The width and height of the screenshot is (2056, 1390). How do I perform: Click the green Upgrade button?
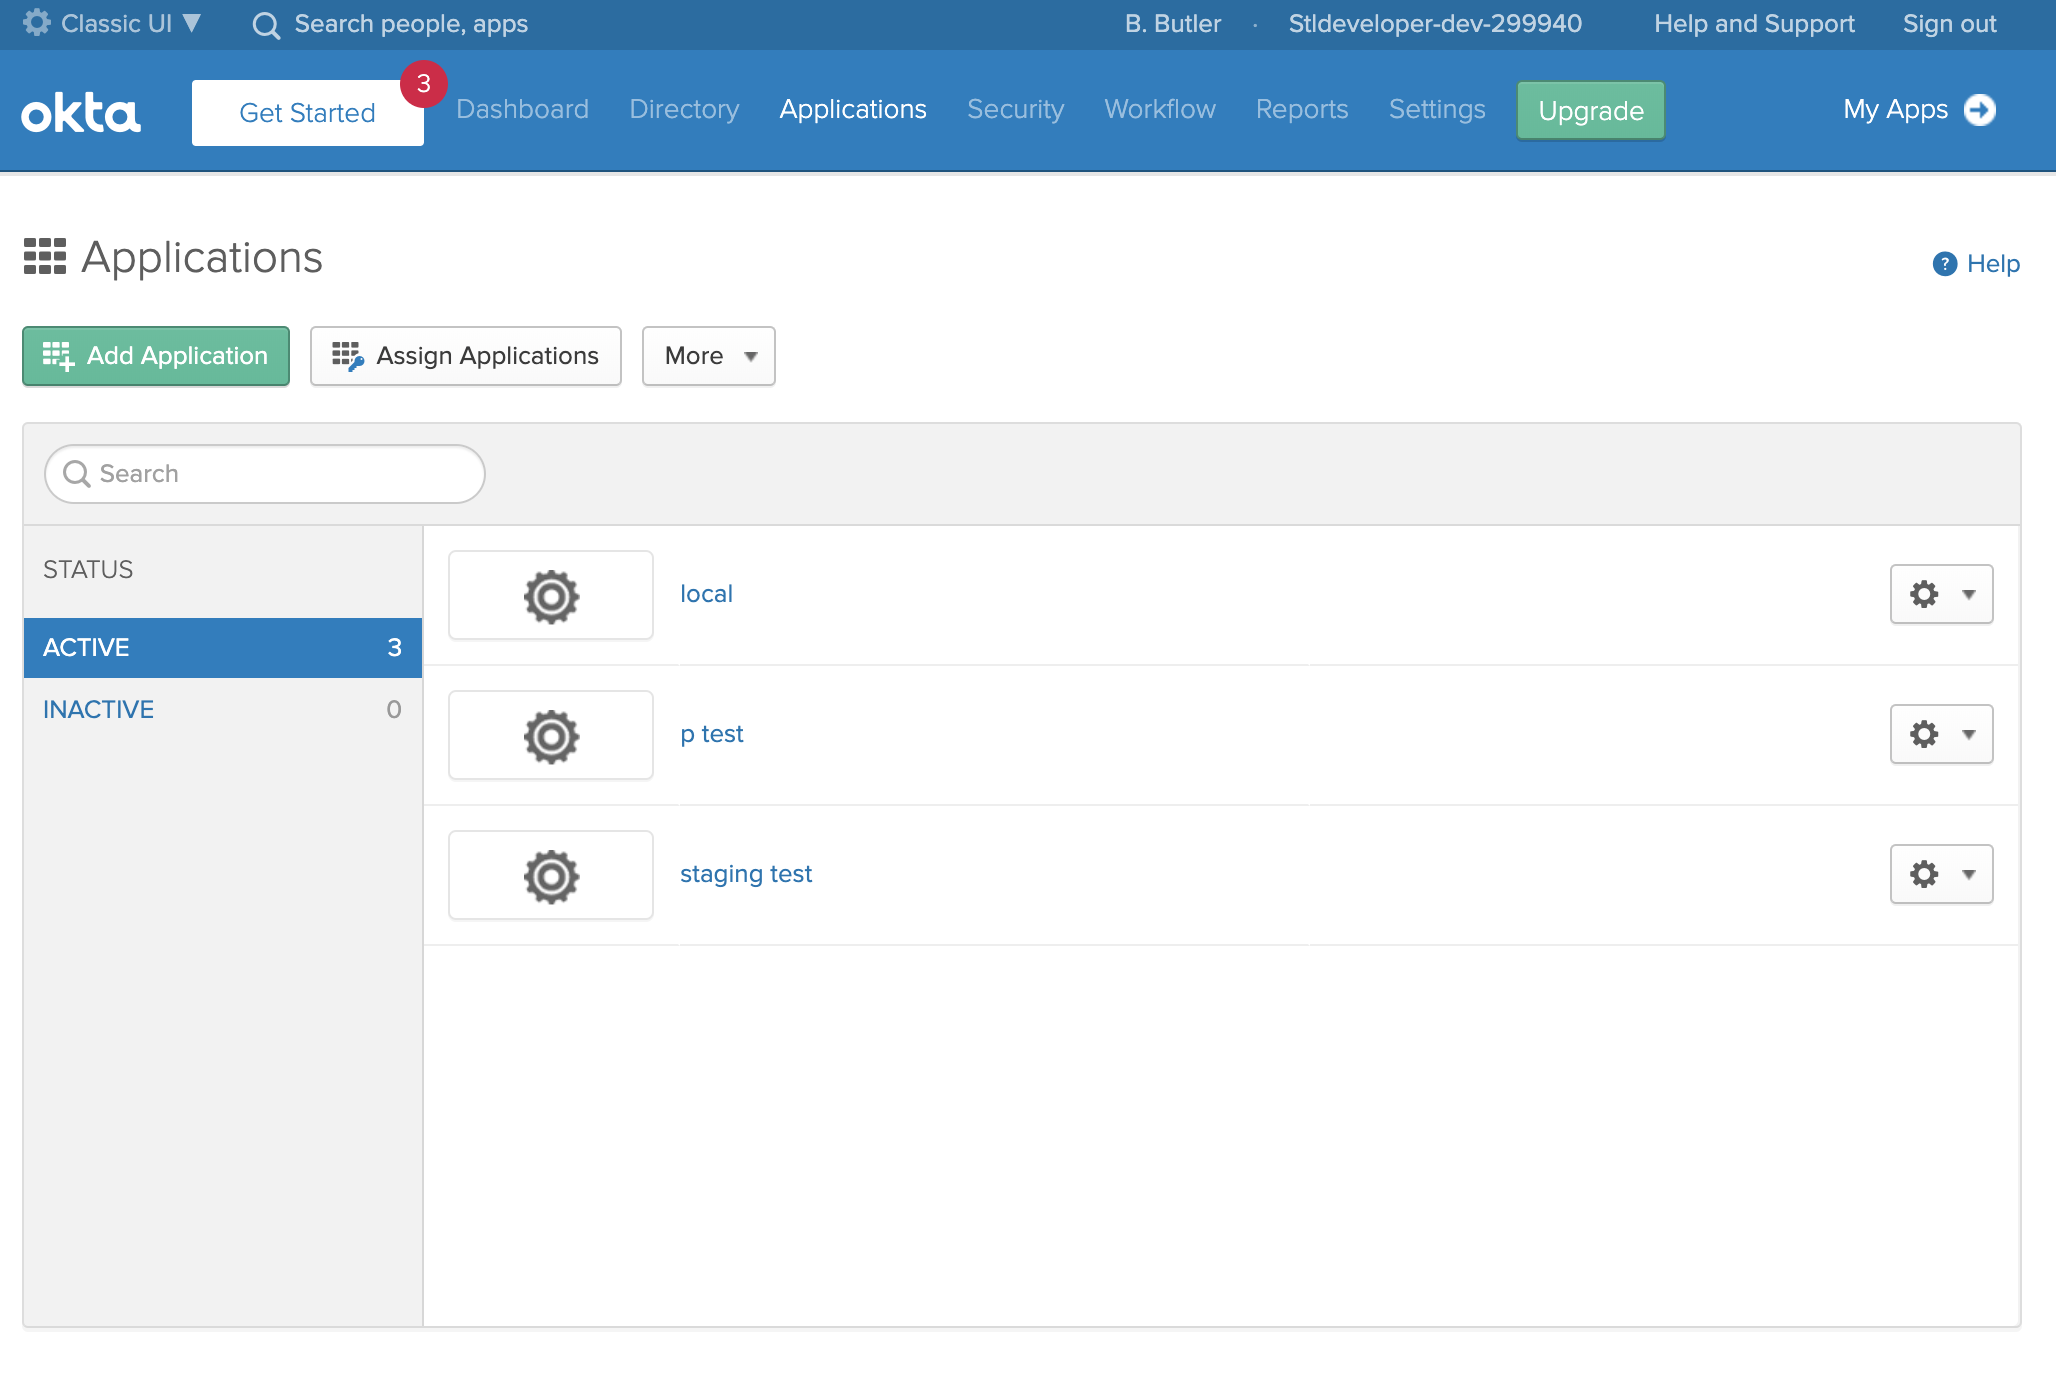pos(1591,111)
